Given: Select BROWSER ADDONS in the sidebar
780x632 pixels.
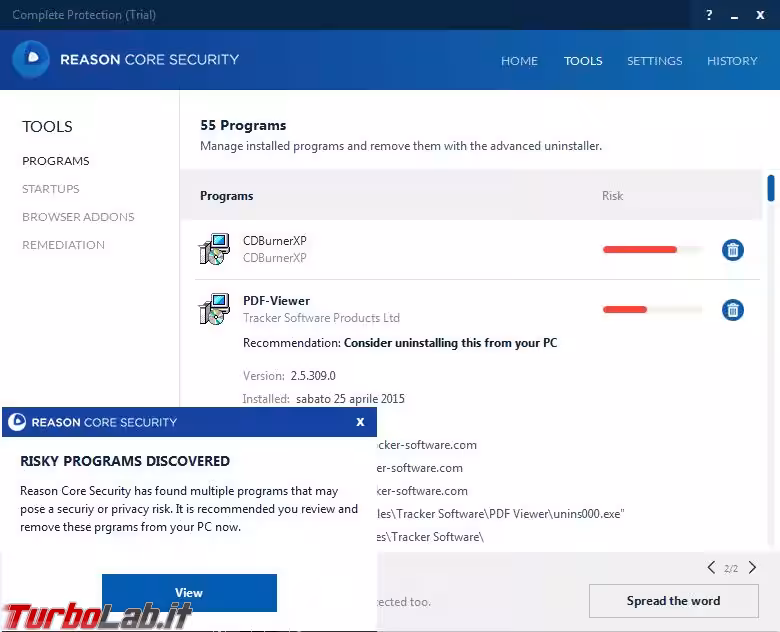Looking at the screenshot, I should [78, 217].
